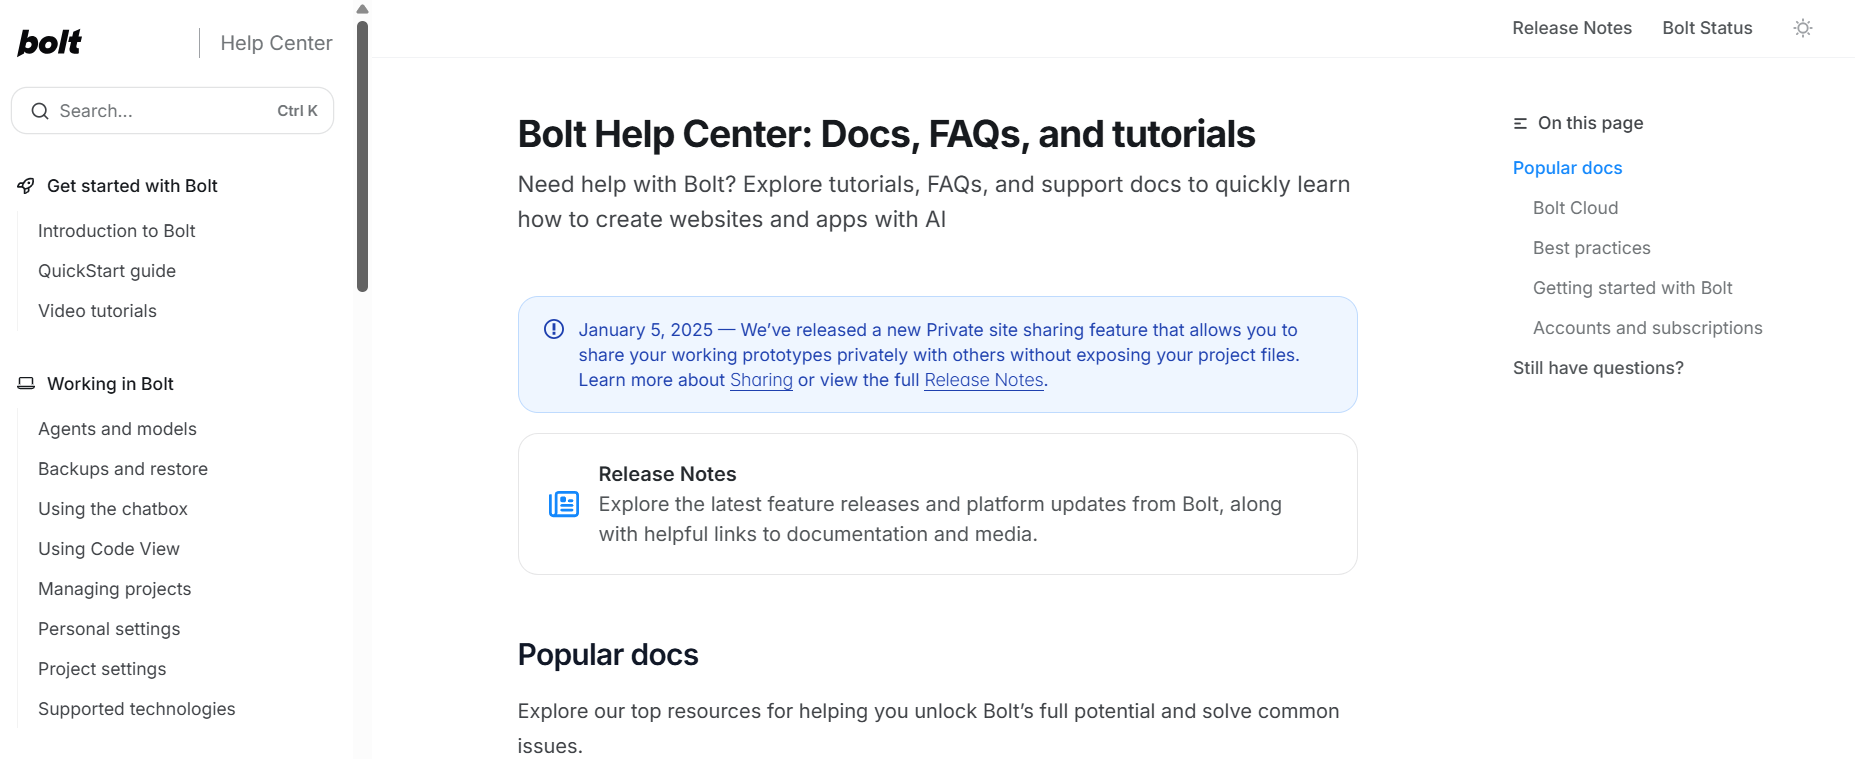1855x759 pixels.
Task: Click the Get started with Bolt heading
Action: click(132, 186)
